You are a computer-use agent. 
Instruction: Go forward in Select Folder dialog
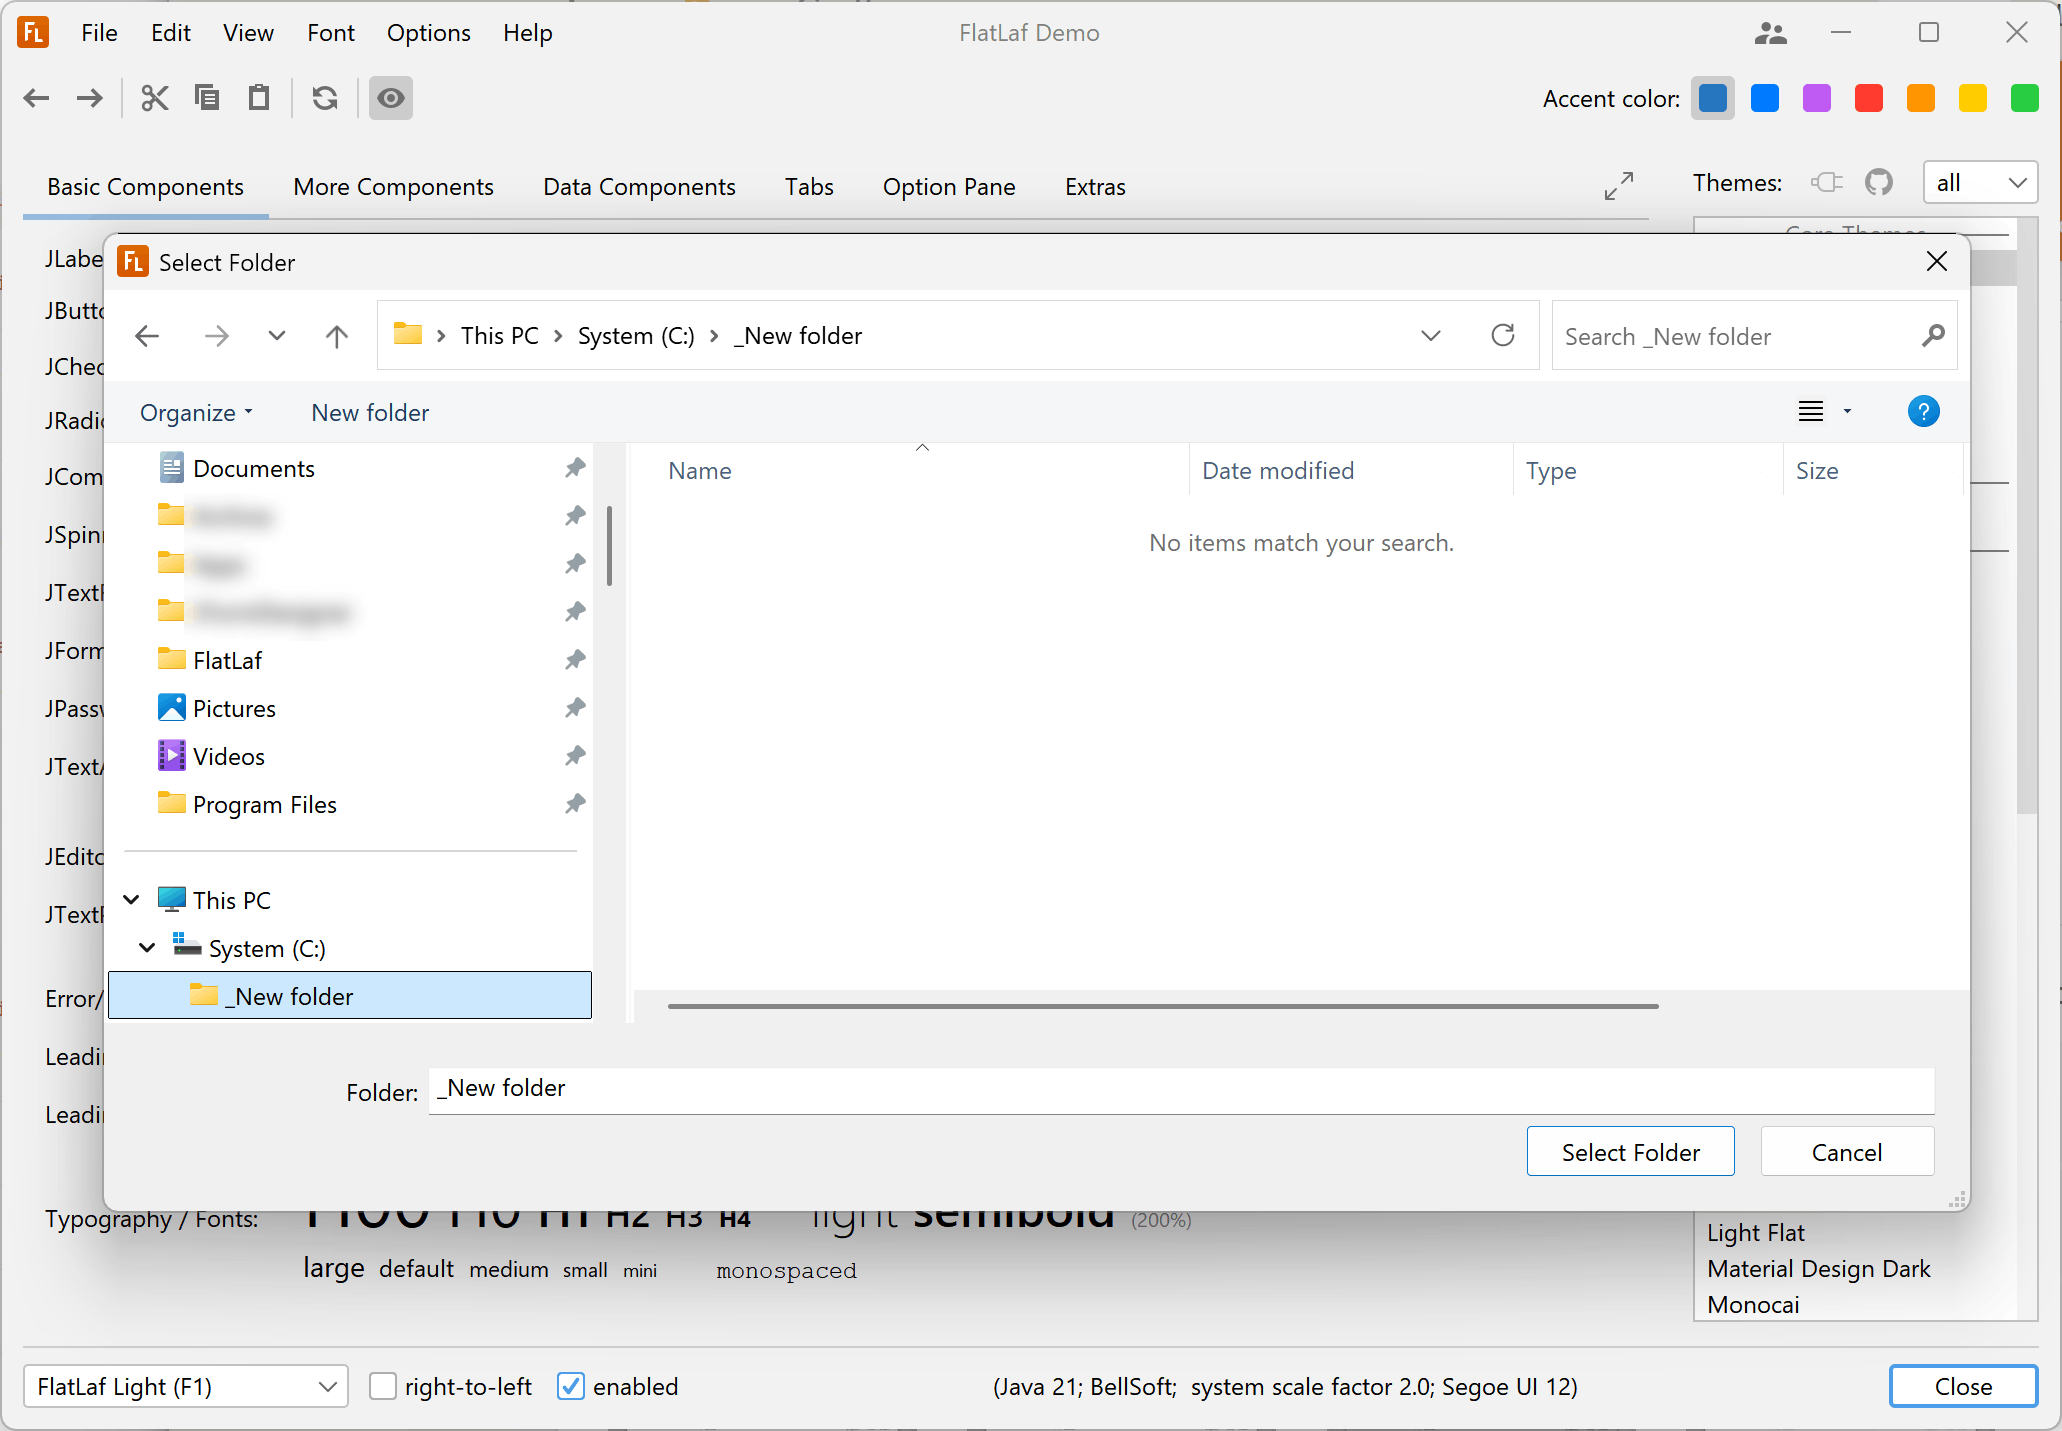216,336
